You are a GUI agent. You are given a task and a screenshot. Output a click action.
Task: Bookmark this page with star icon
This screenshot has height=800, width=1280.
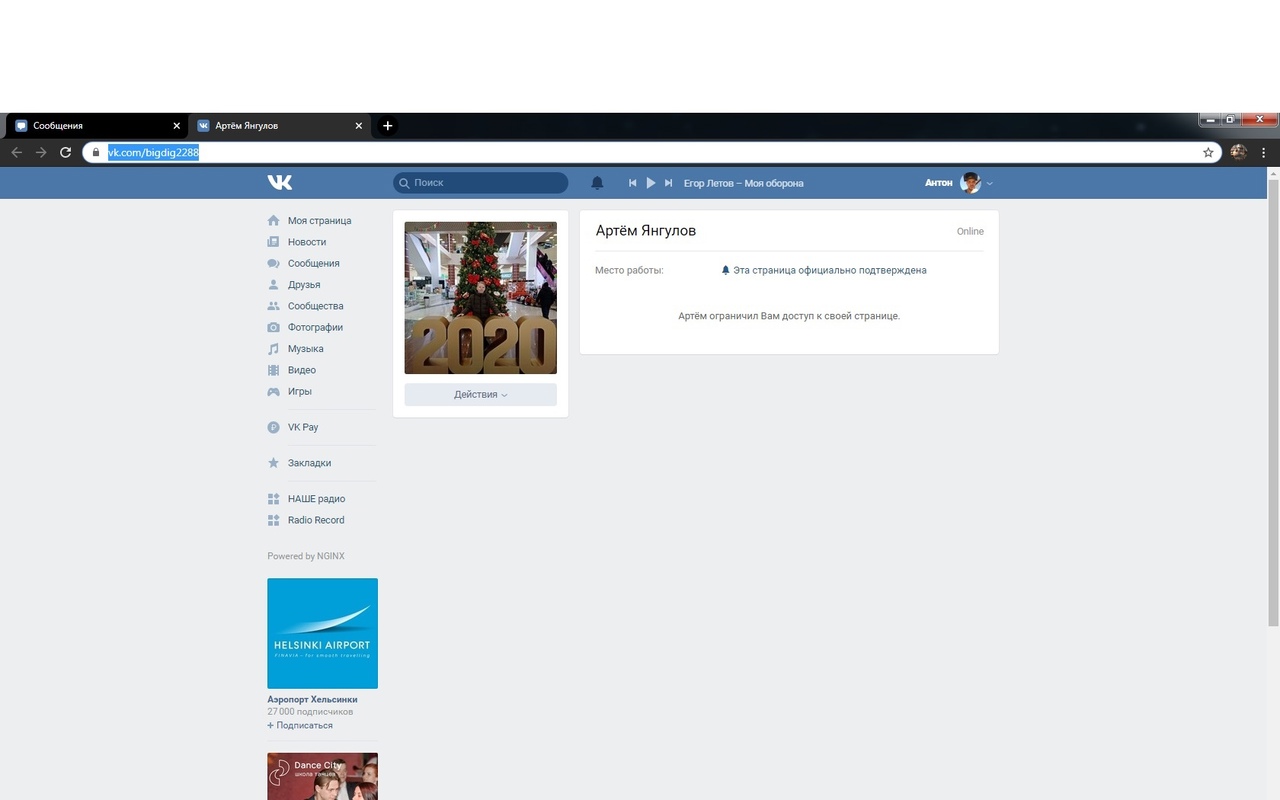pos(1208,153)
